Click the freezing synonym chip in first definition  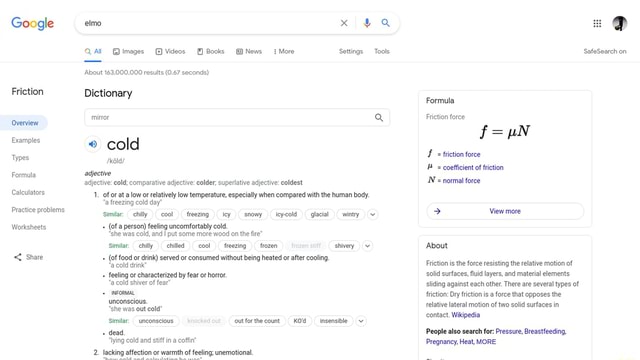(x=198, y=214)
